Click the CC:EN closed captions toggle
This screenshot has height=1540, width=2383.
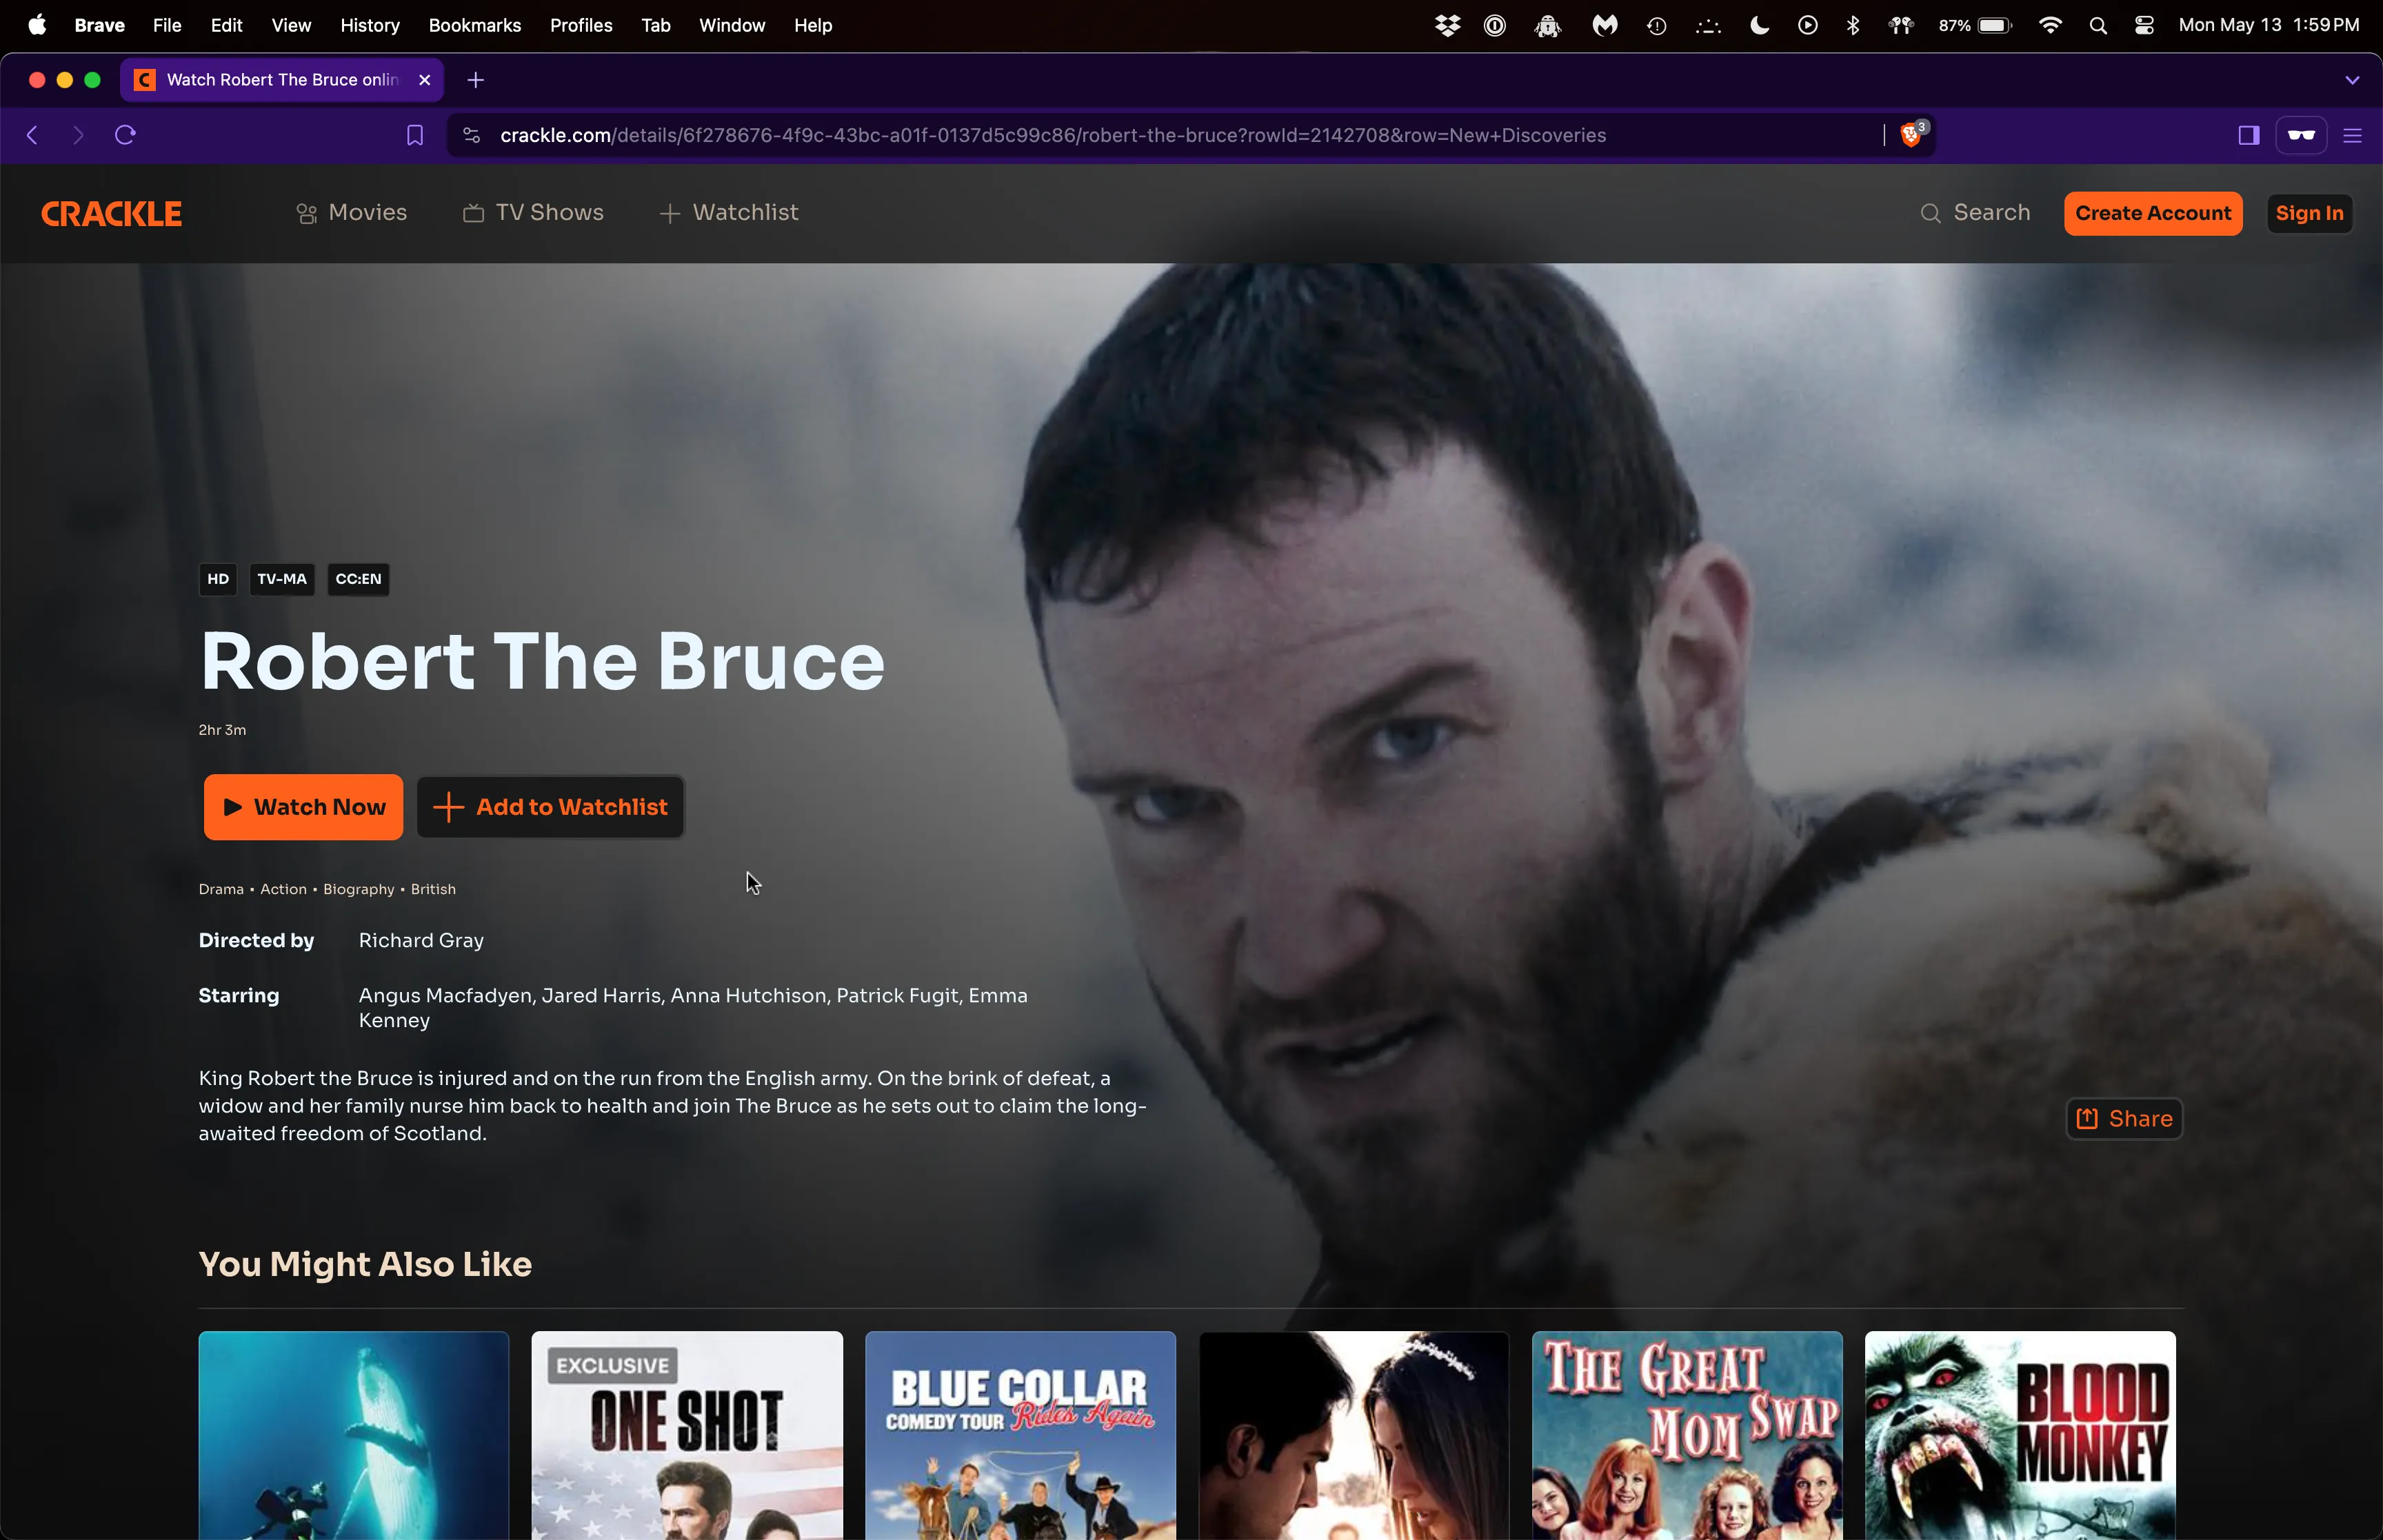[x=358, y=578]
